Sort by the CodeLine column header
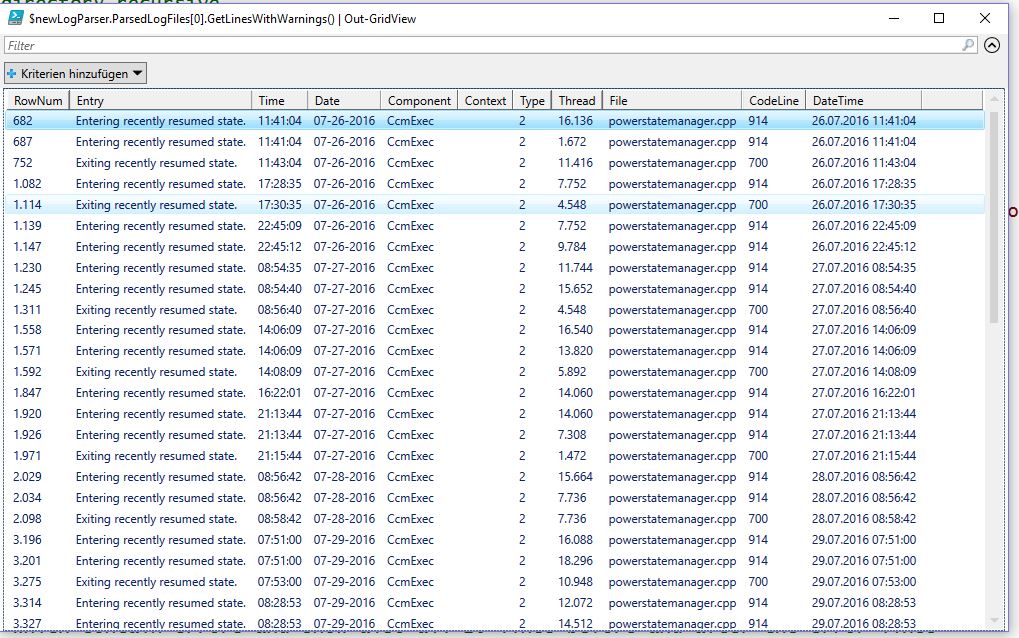This screenshot has height=638, width=1019. coord(773,101)
